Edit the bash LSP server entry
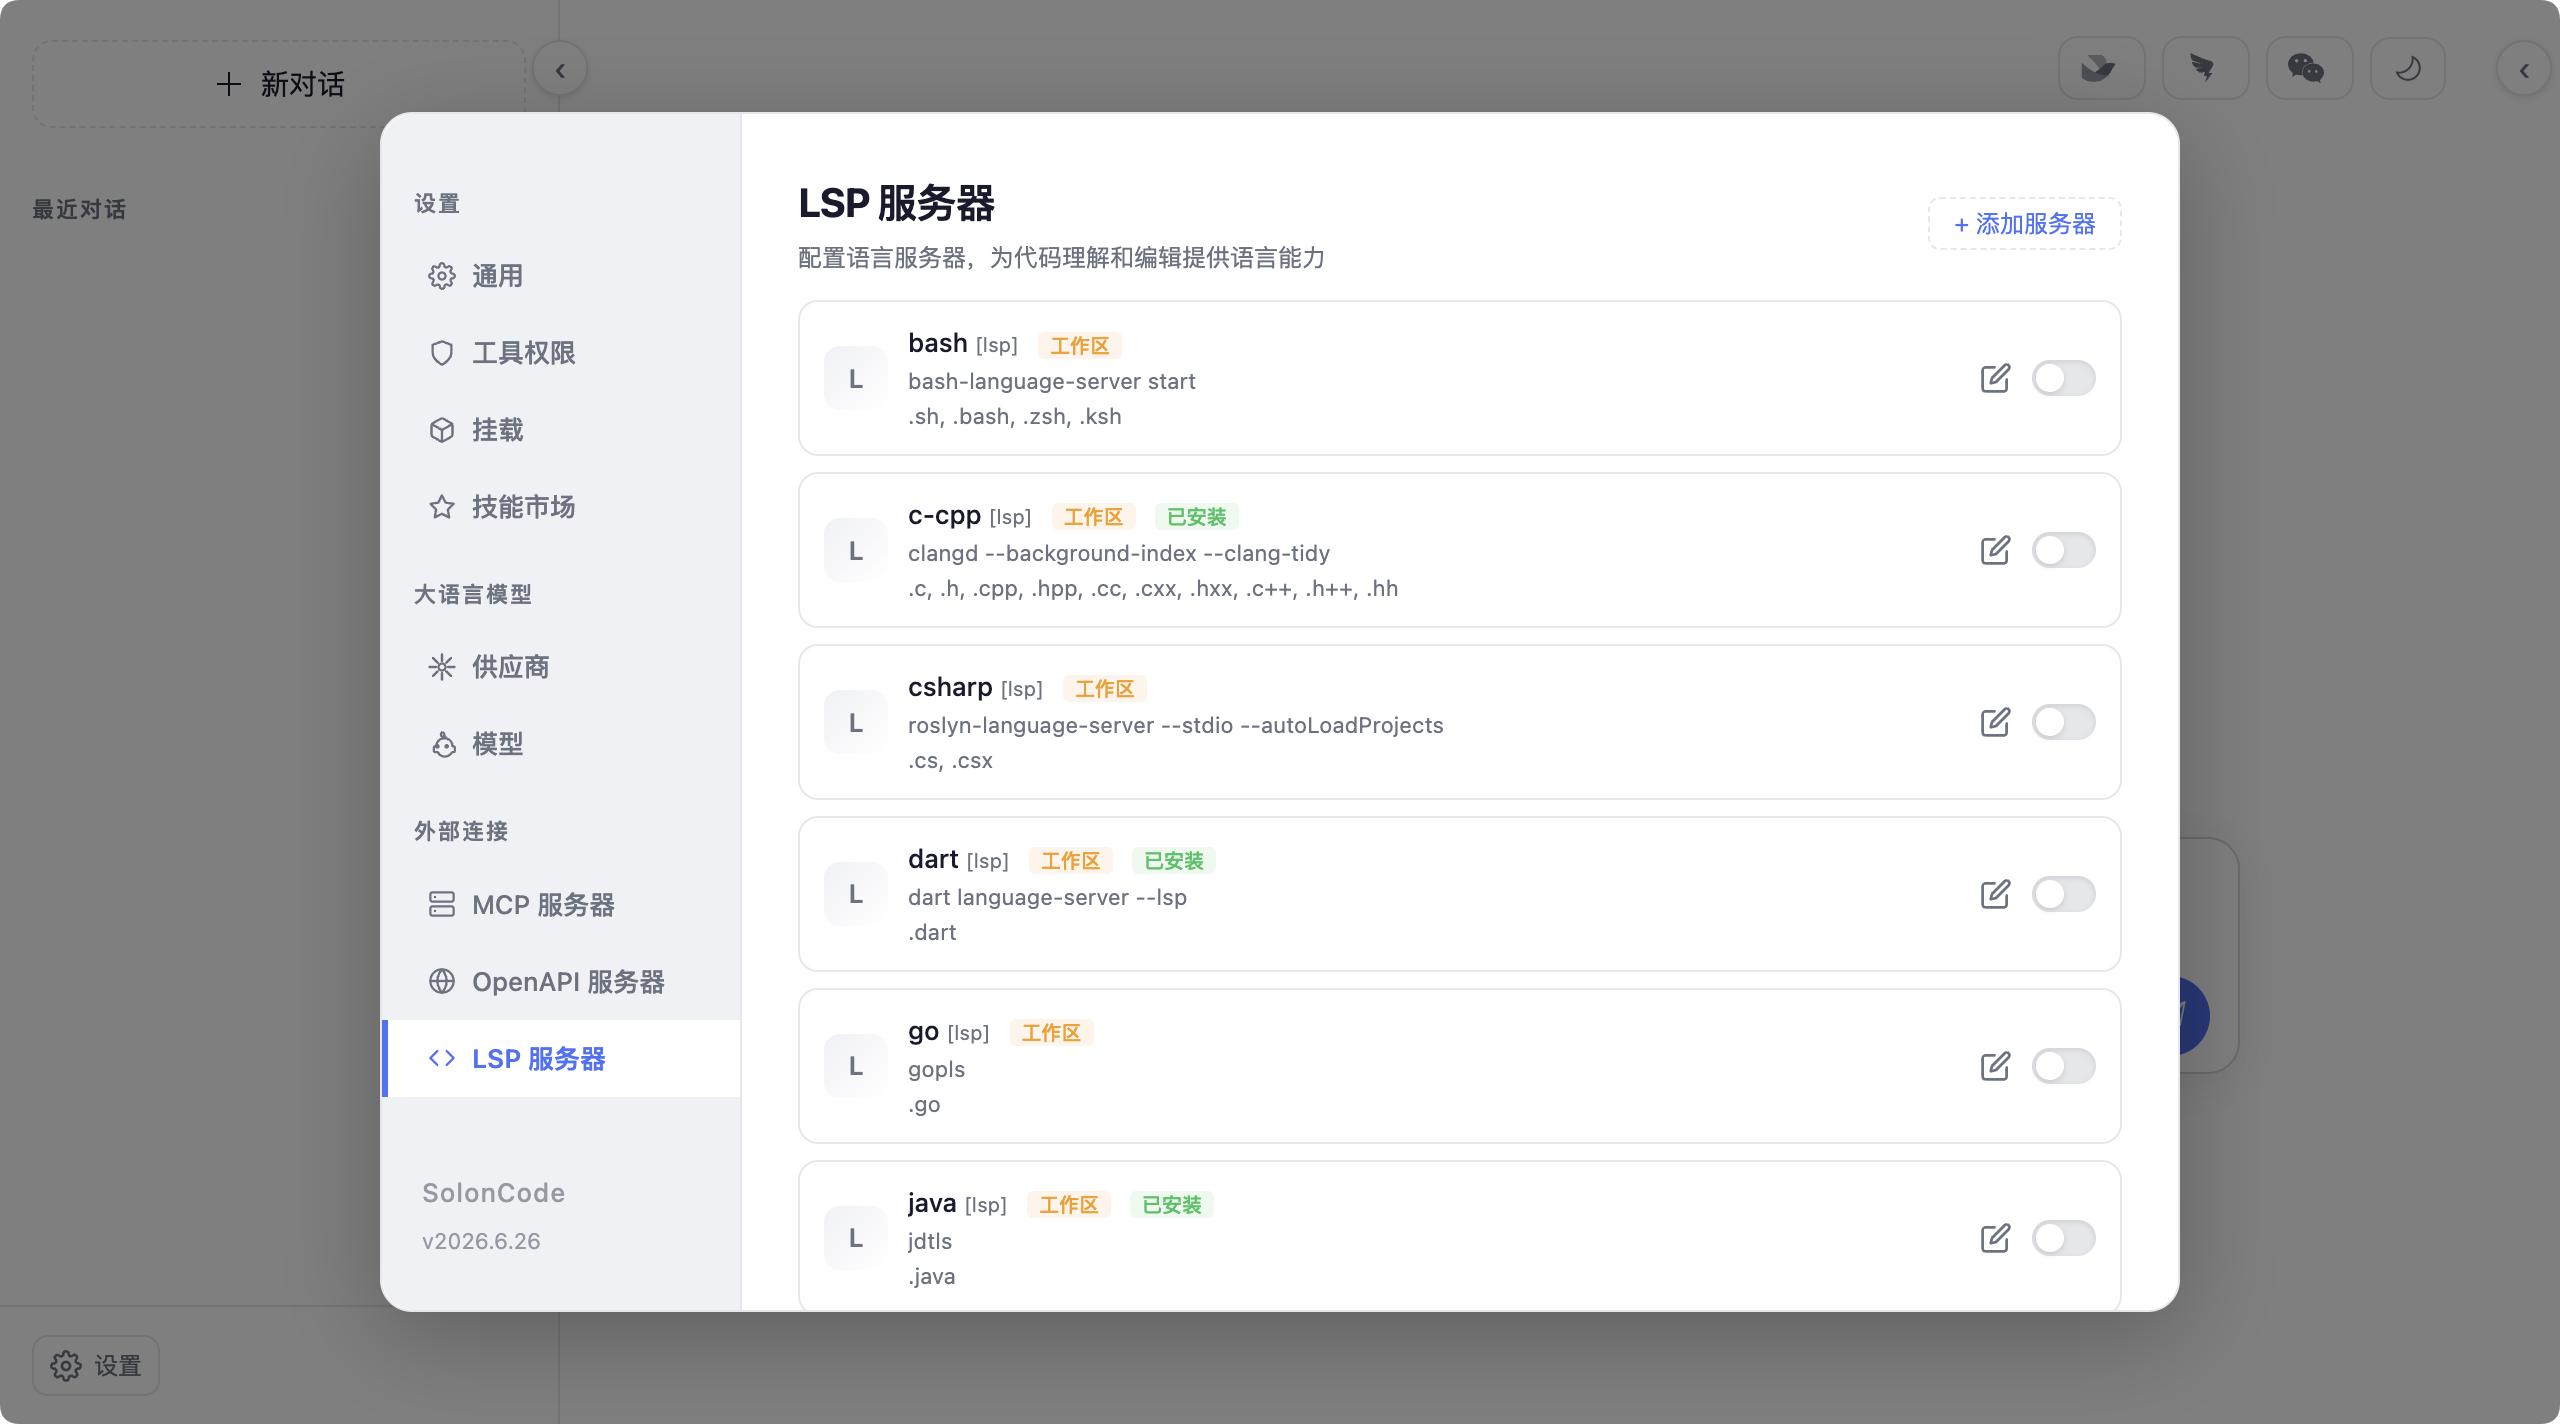The height and width of the screenshot is (1424, 2560). [1995, 378]
